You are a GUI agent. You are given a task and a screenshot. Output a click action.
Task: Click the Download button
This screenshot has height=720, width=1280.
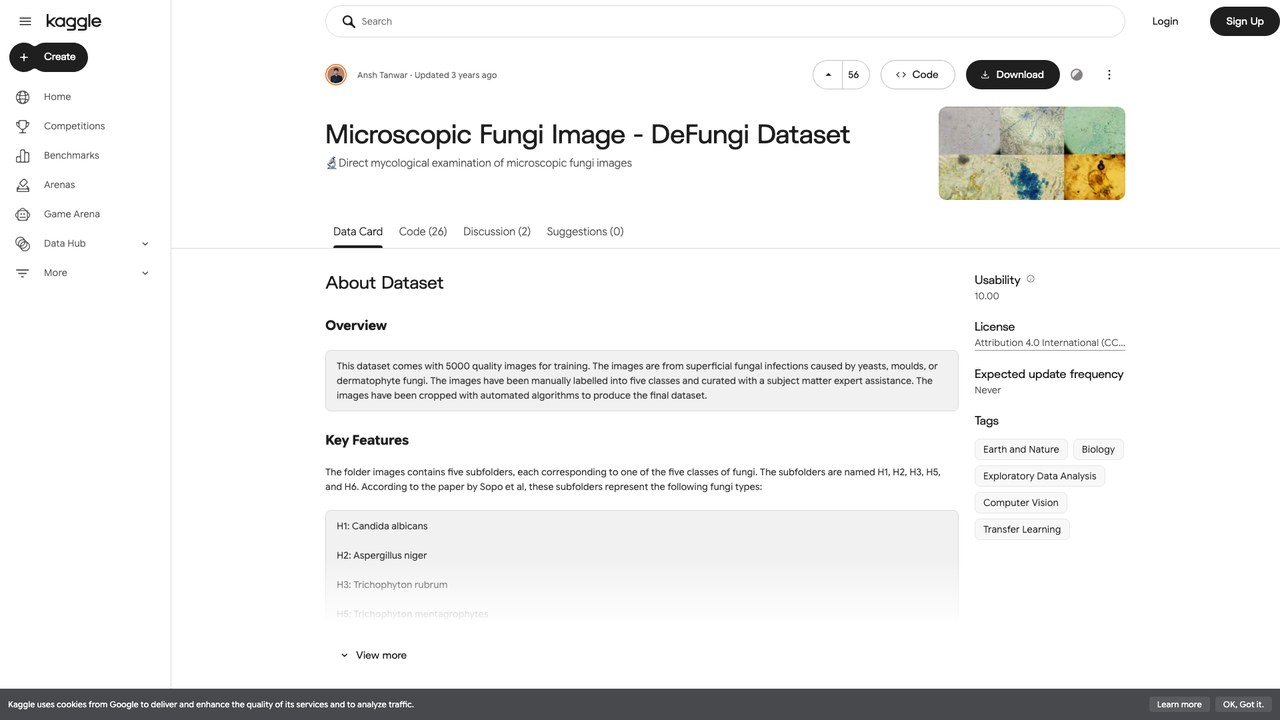[1012, 75]
